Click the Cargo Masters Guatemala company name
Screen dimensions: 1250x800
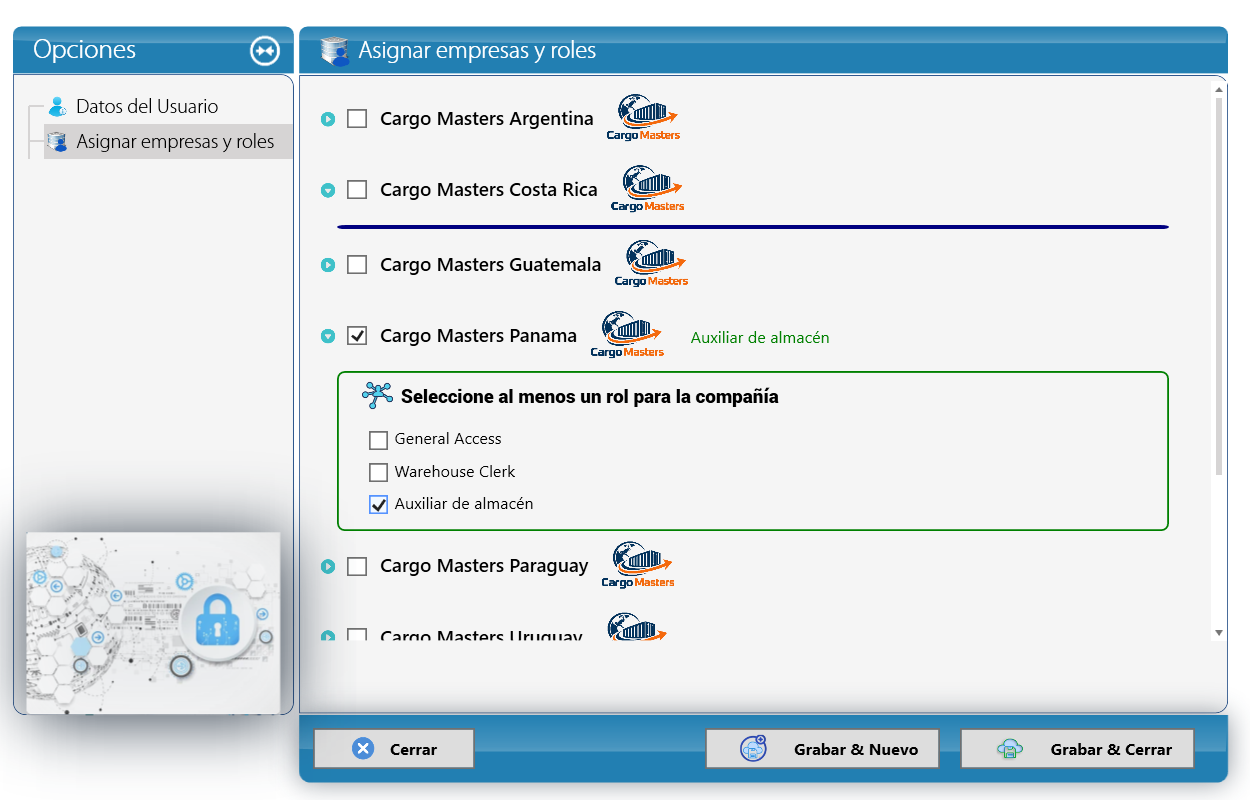pyautogui.click(x=491, y=265)
